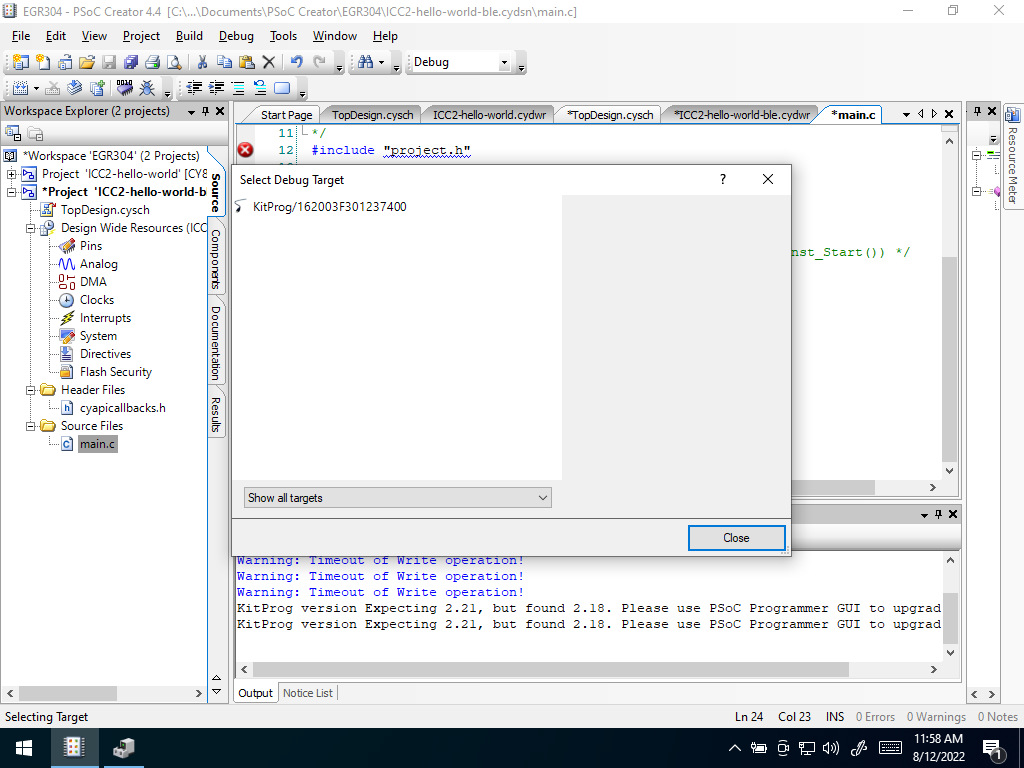
Task: Click the Close button in dialog
Action: [736, 537]
